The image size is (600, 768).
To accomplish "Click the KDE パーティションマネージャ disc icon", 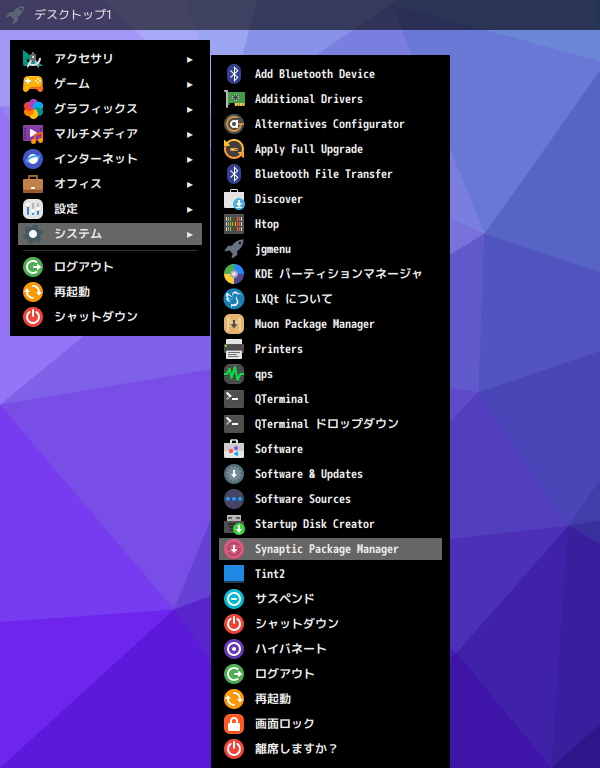I will (234, 274).
